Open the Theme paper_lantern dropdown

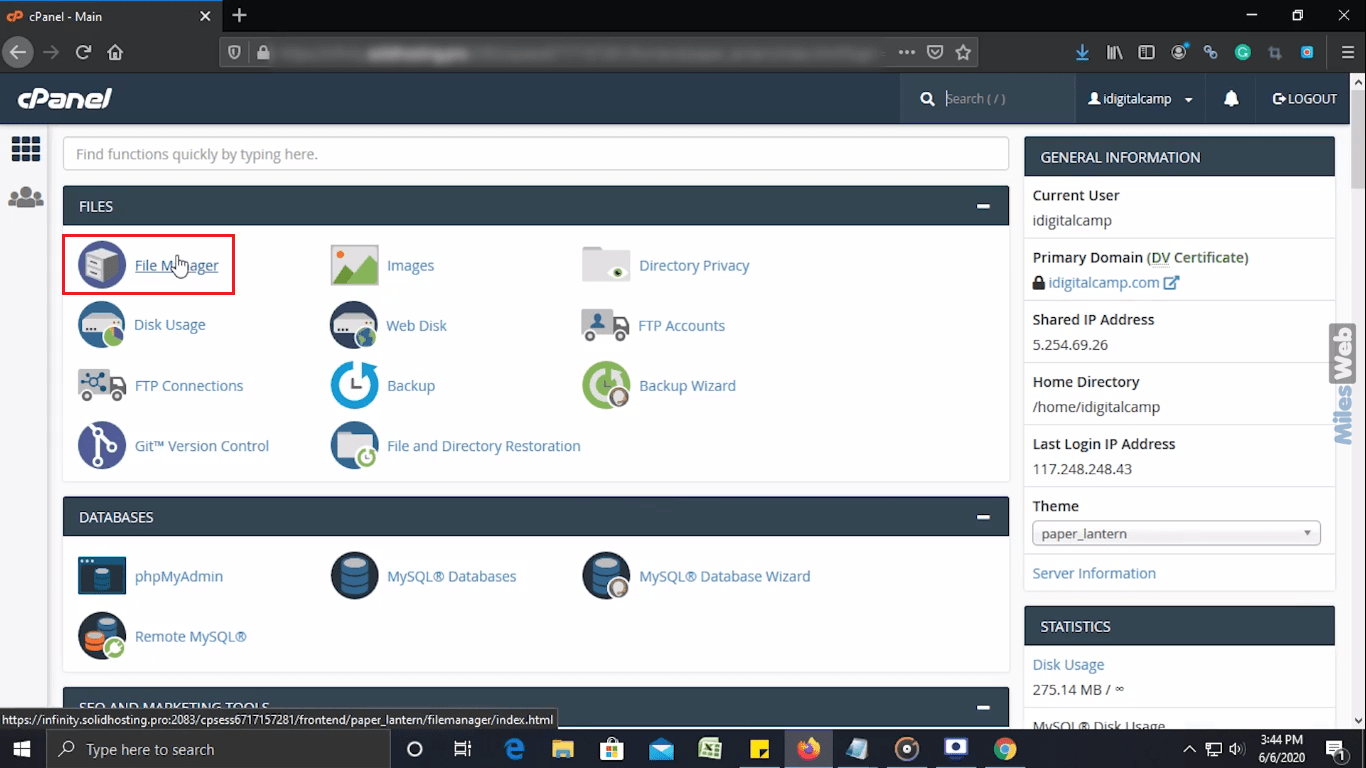point(1176,534)
